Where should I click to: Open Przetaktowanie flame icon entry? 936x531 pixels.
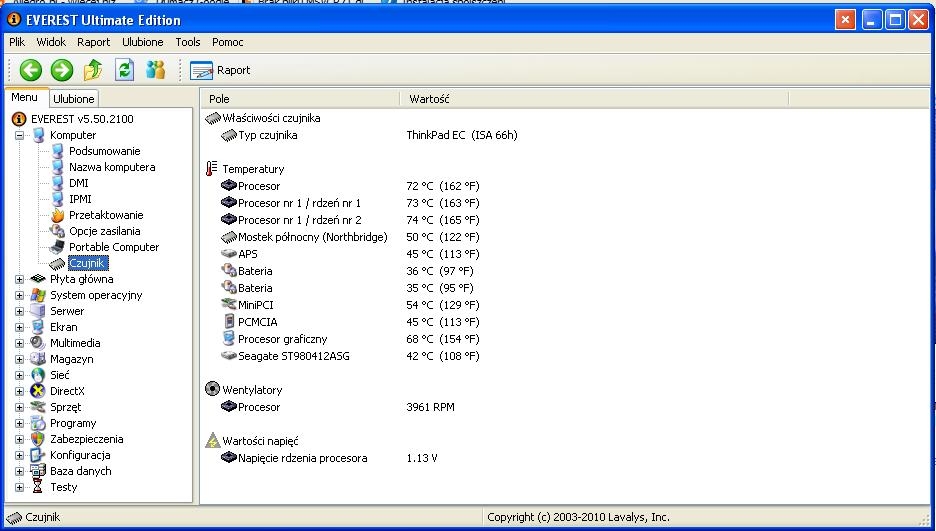[57, 215]
